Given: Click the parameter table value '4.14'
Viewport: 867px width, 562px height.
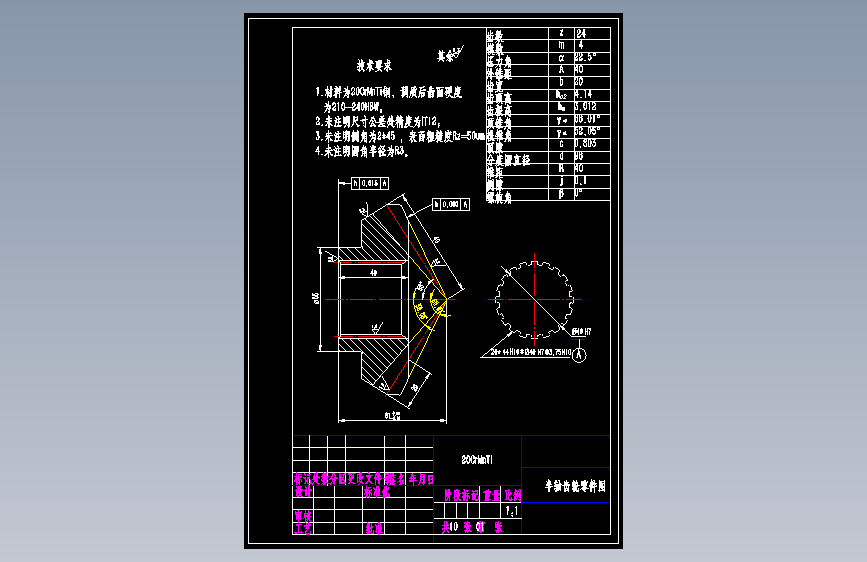Looking at the screenshot, I should [583, 94].
